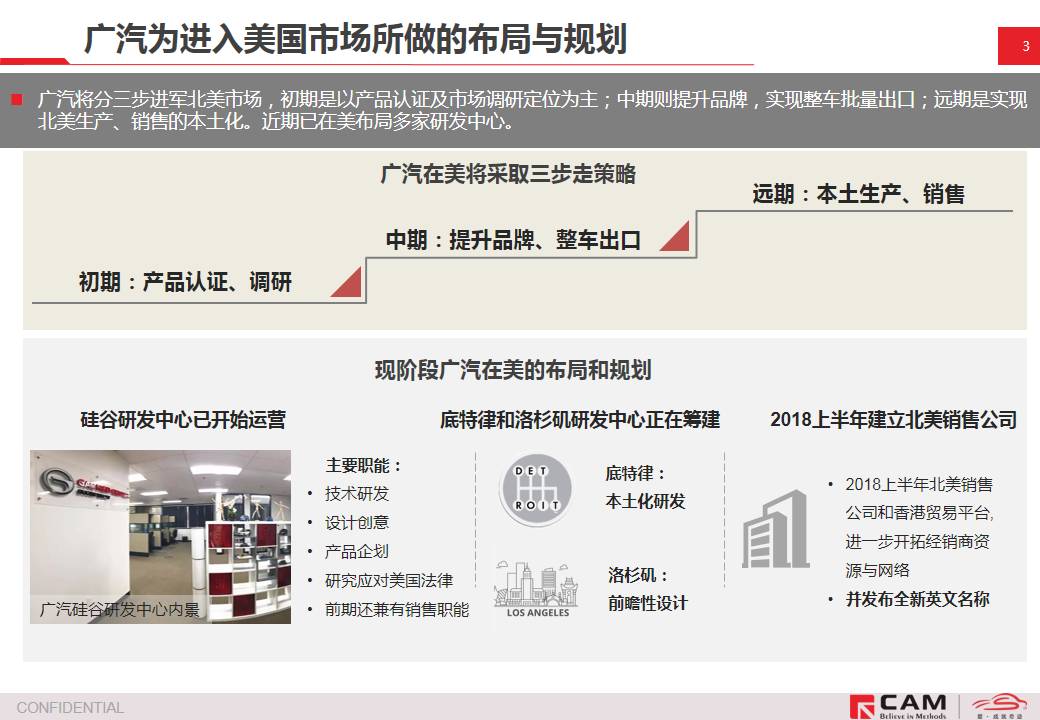Image resolution: width=1040 pixels, height=720 pixels.
Task: Click the Los Angeles skyline icon
Action: point(537,589)
